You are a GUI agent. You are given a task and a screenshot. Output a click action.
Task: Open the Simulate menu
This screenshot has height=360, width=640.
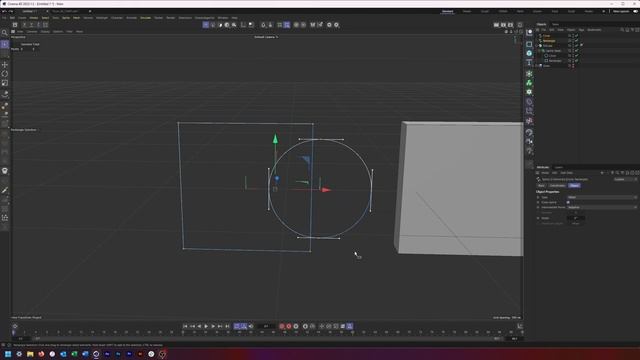[x=145, y=18]
